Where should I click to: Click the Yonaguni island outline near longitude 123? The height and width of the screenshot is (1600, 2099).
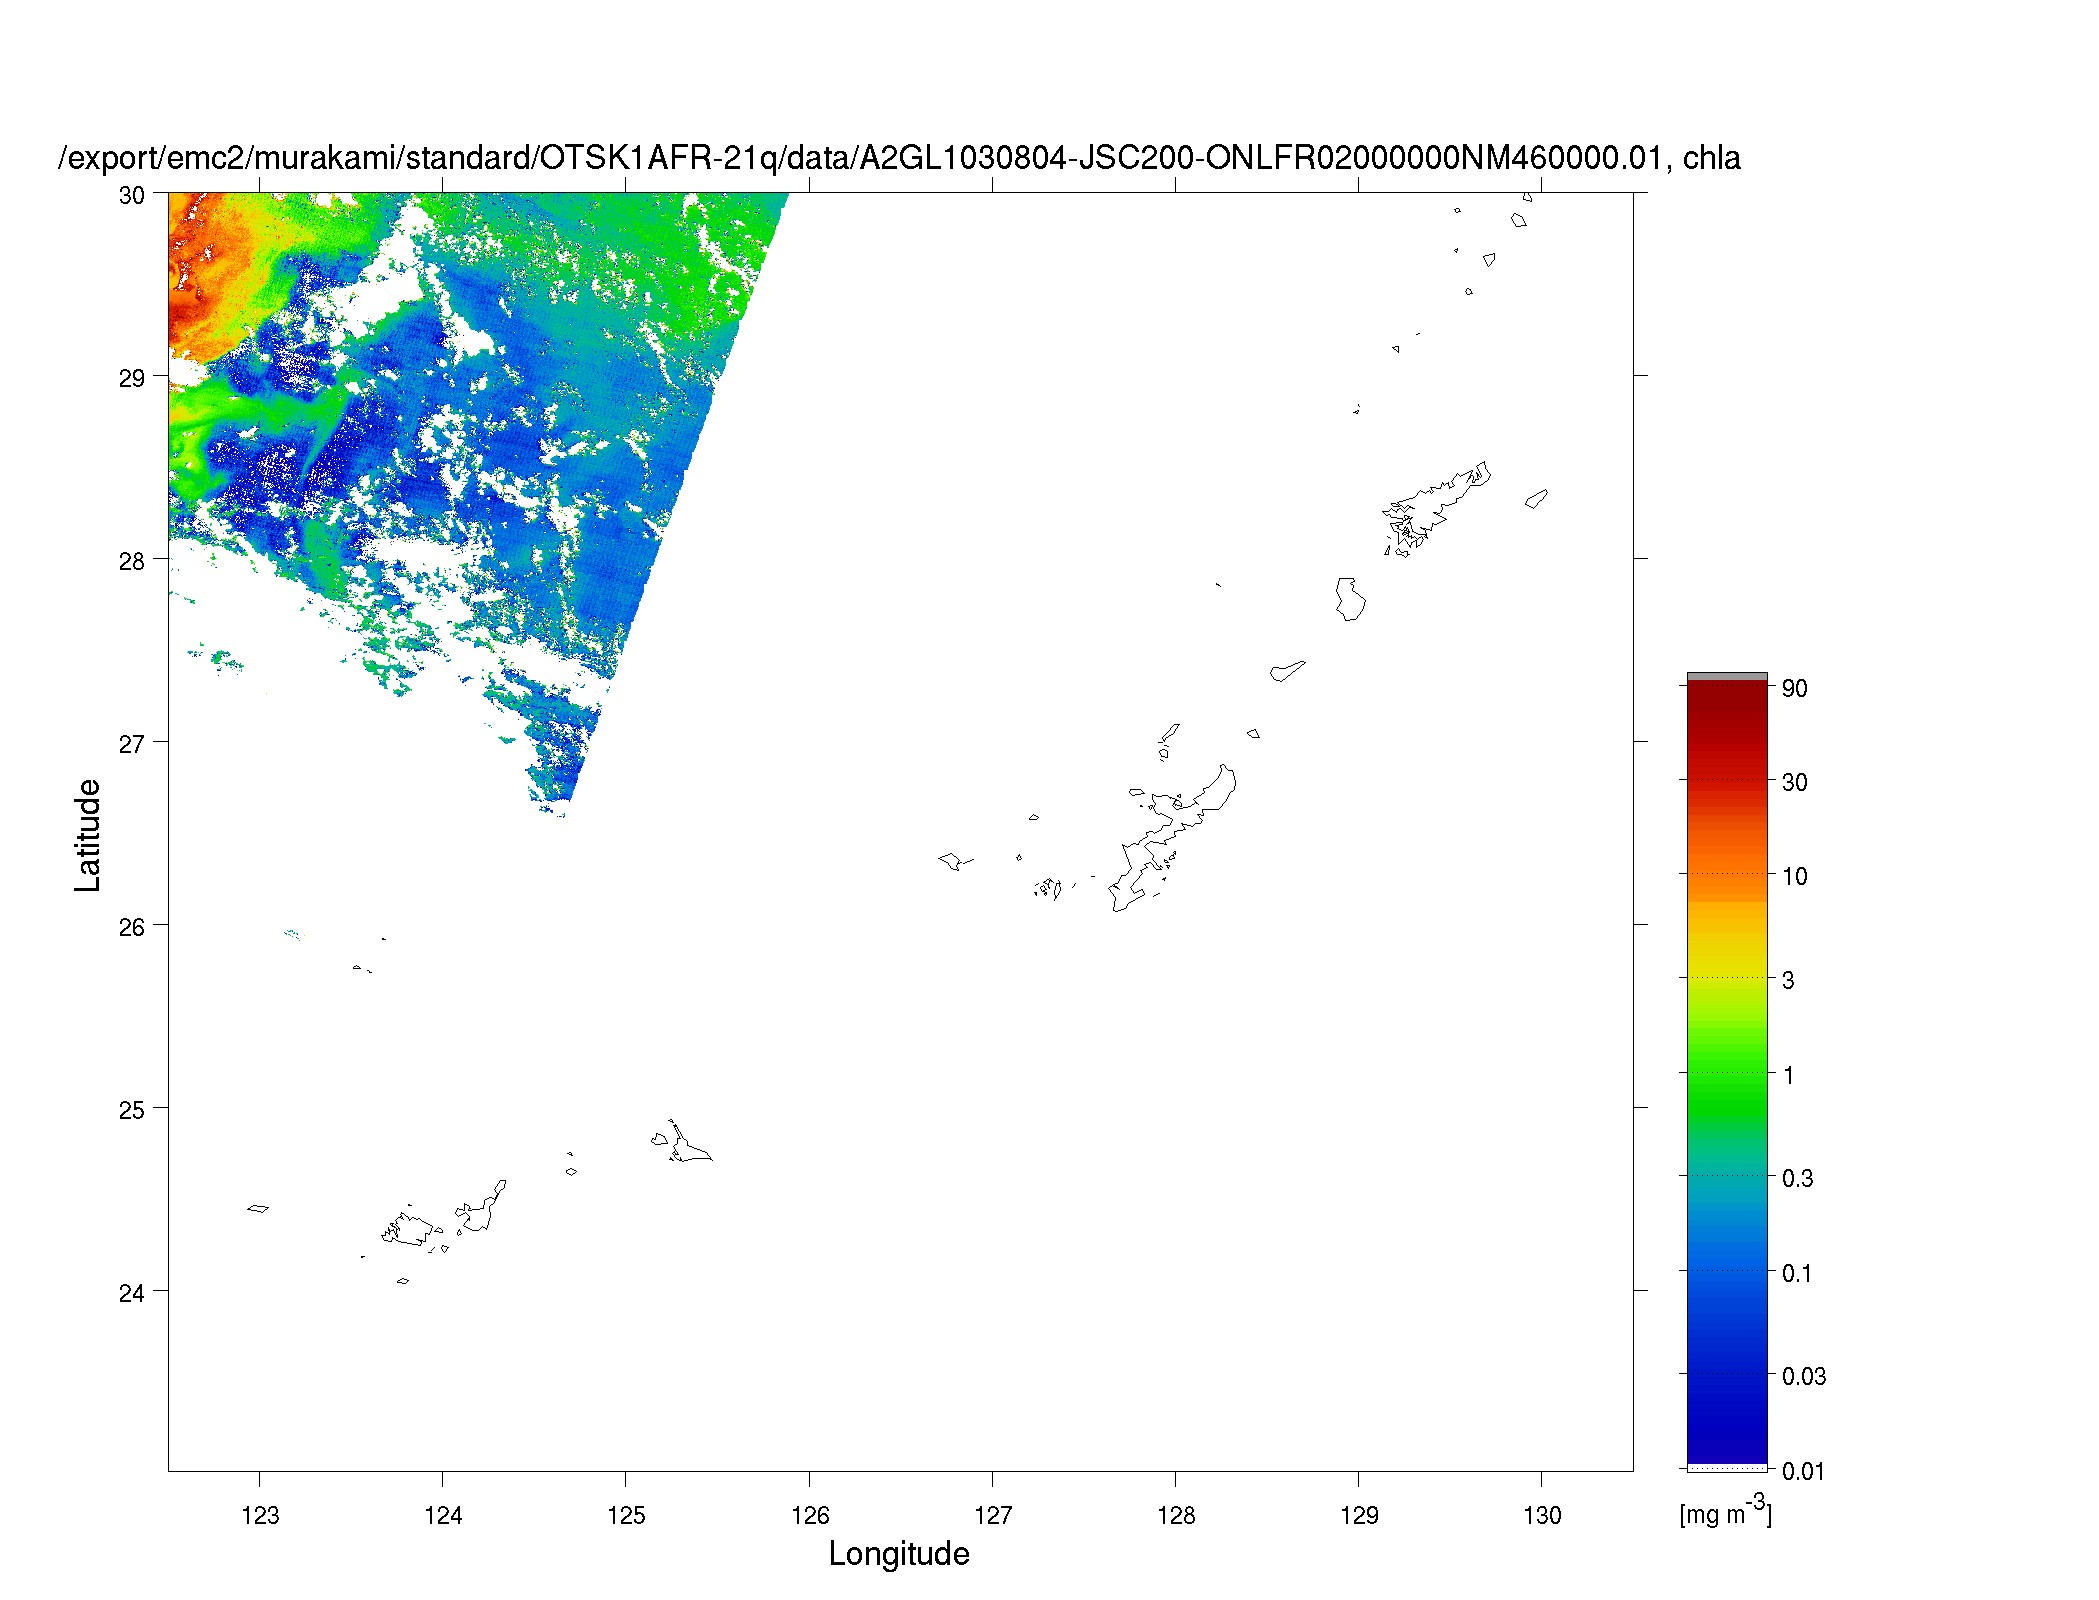tap(258, 1208)
